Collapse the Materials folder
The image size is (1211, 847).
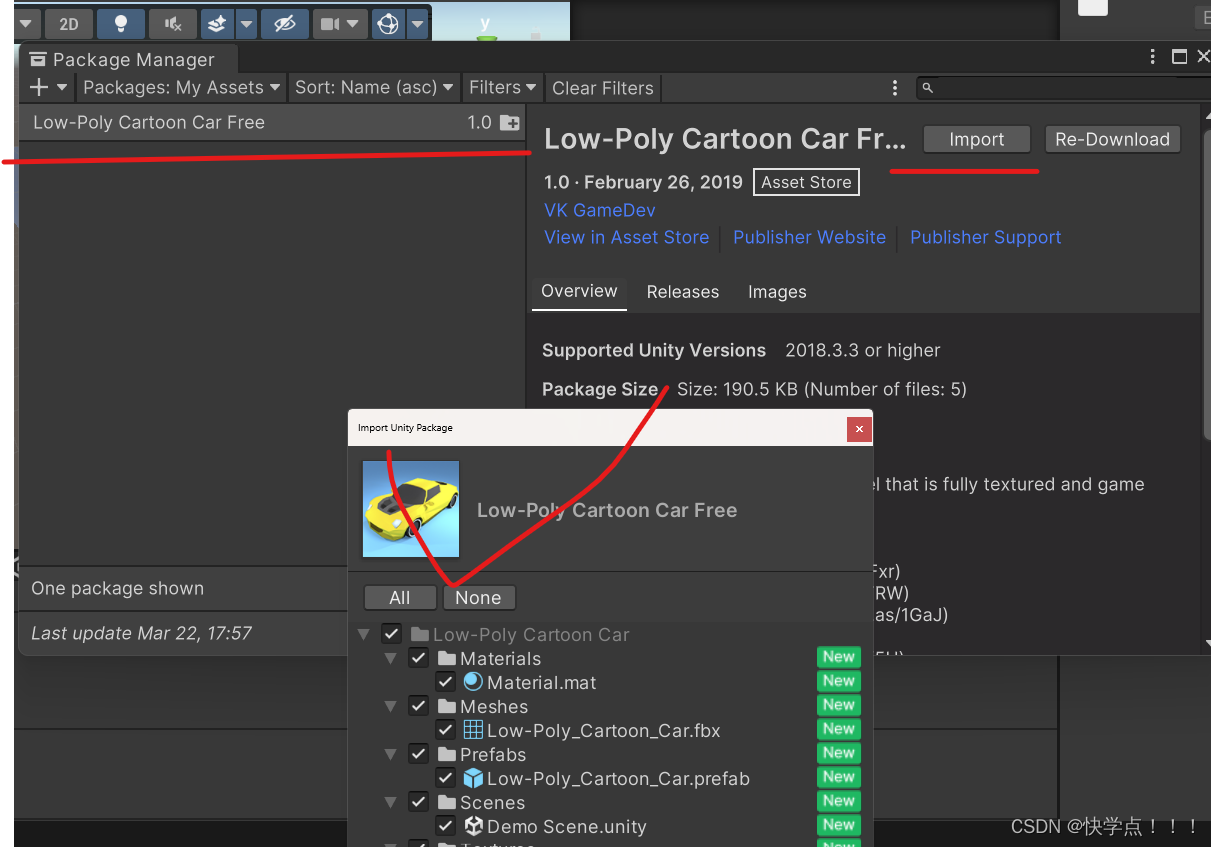tap(391, 658)
